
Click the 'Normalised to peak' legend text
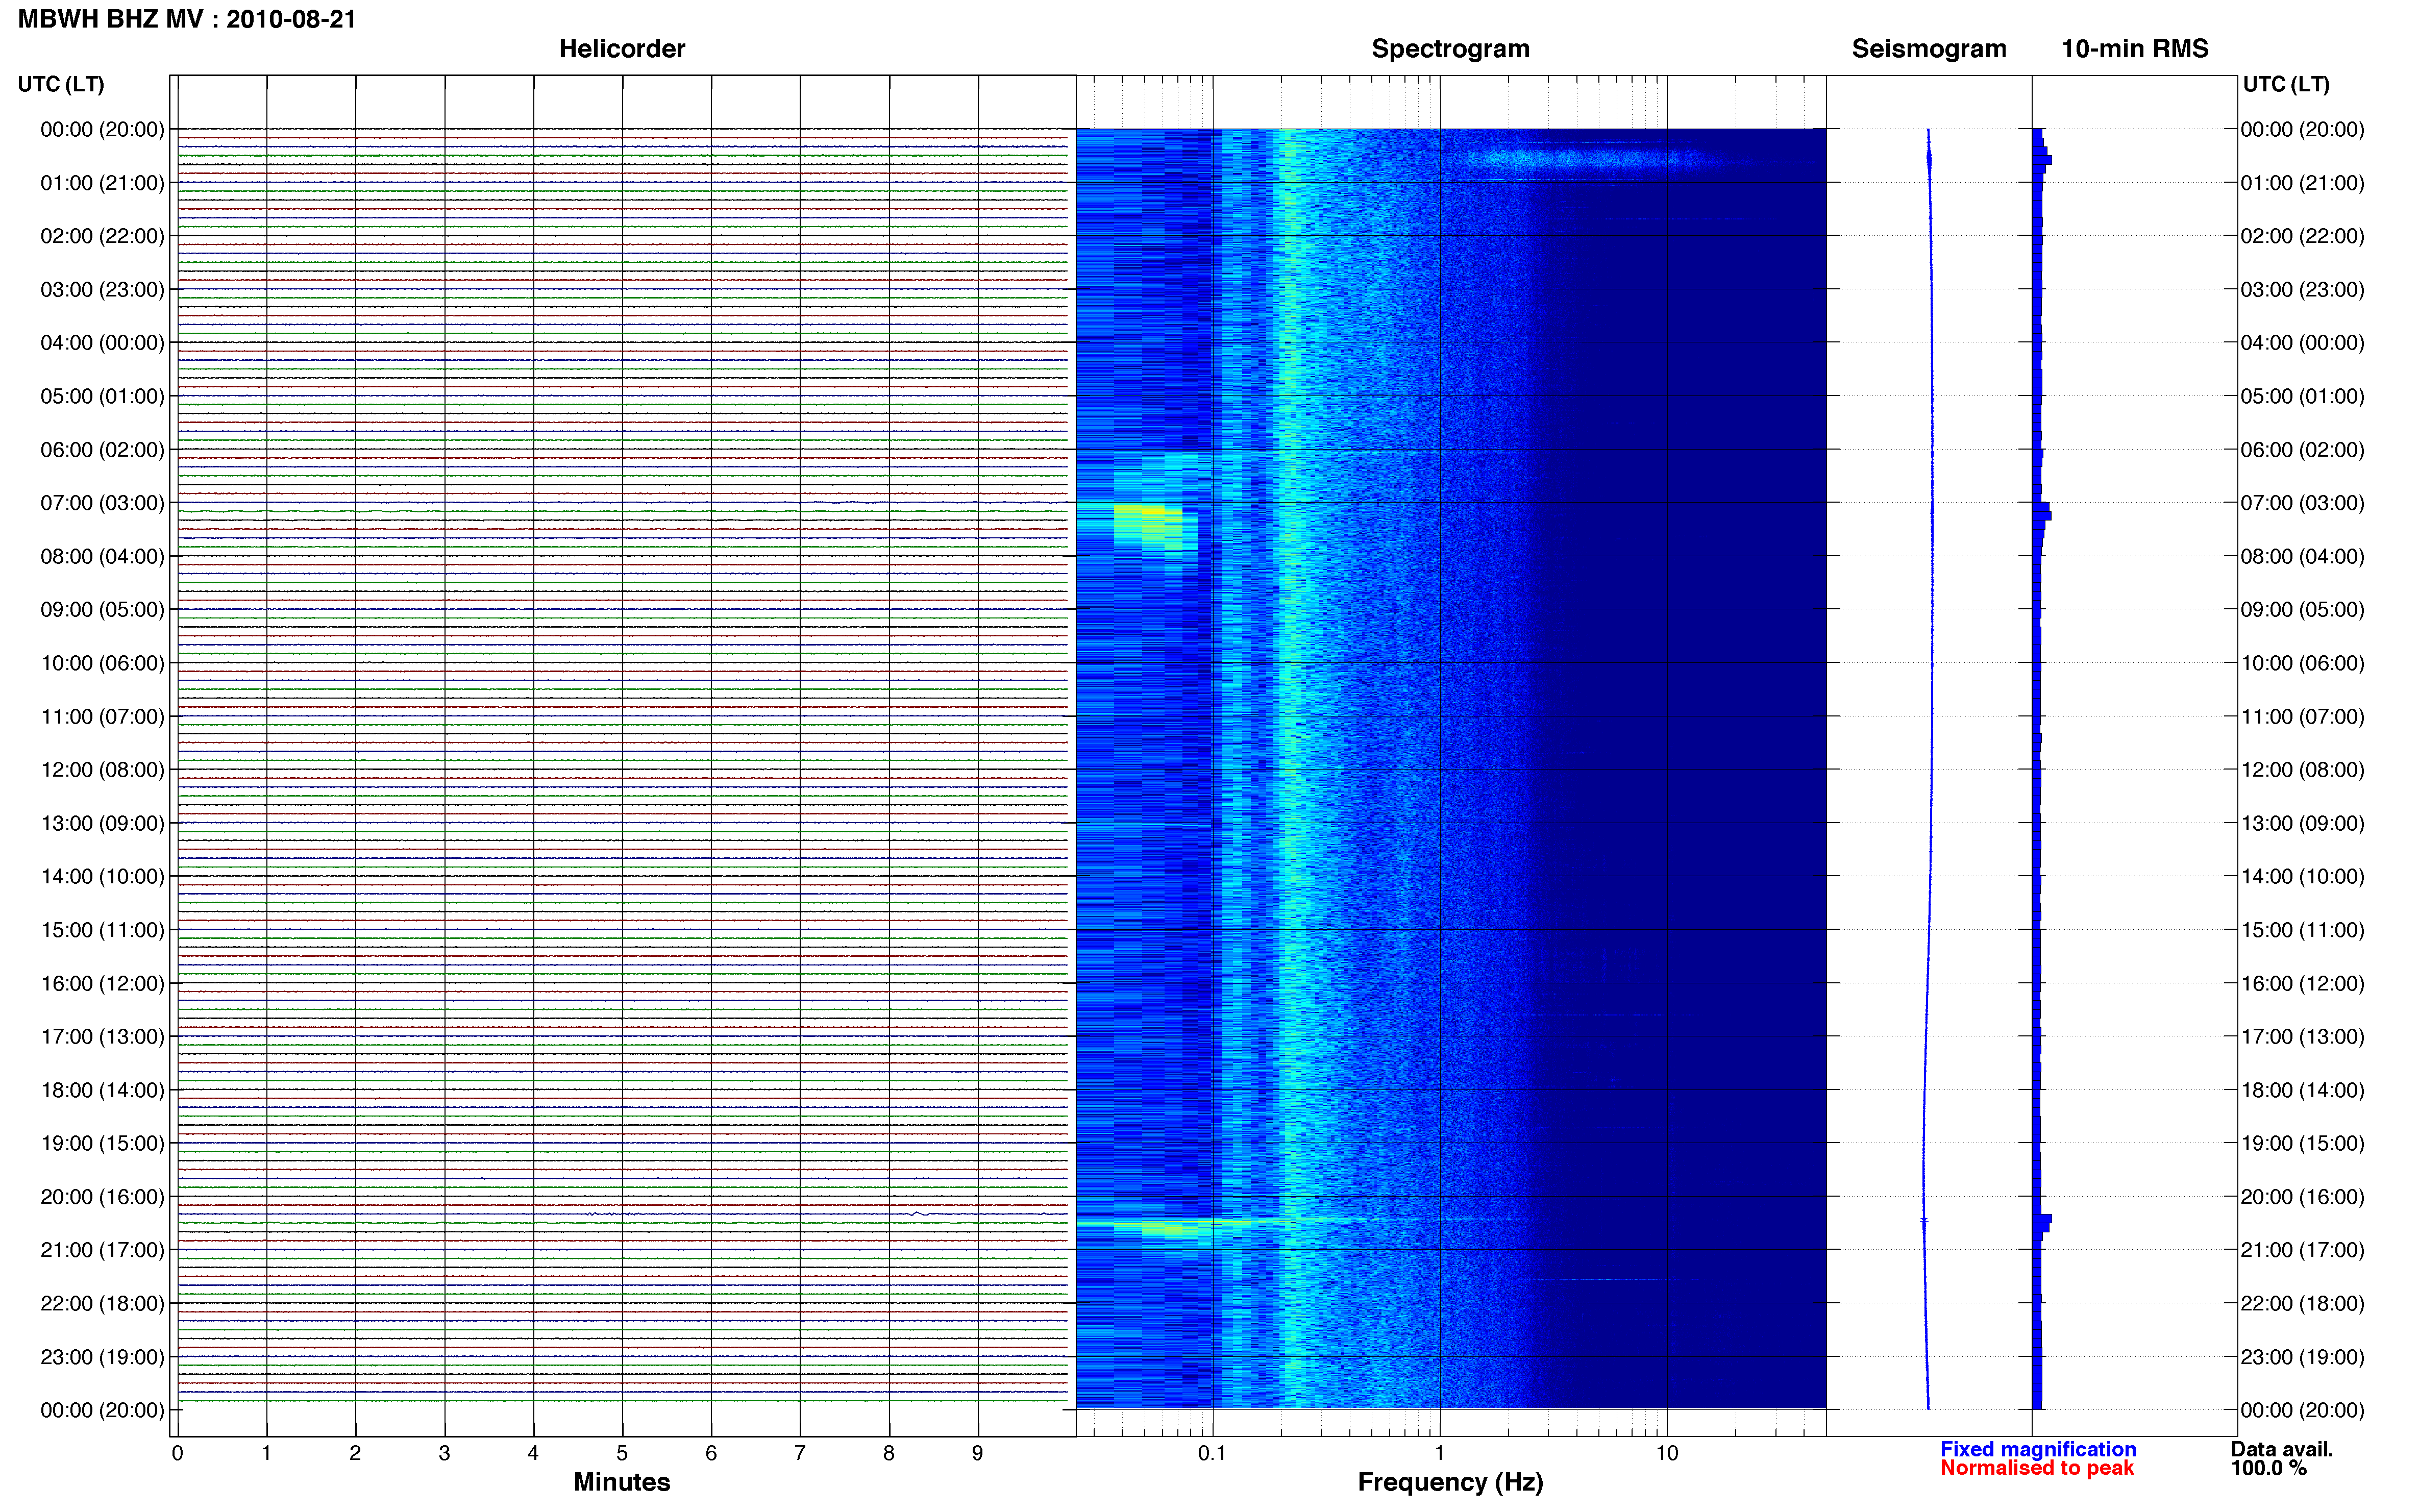(x=2037, y=1468)
